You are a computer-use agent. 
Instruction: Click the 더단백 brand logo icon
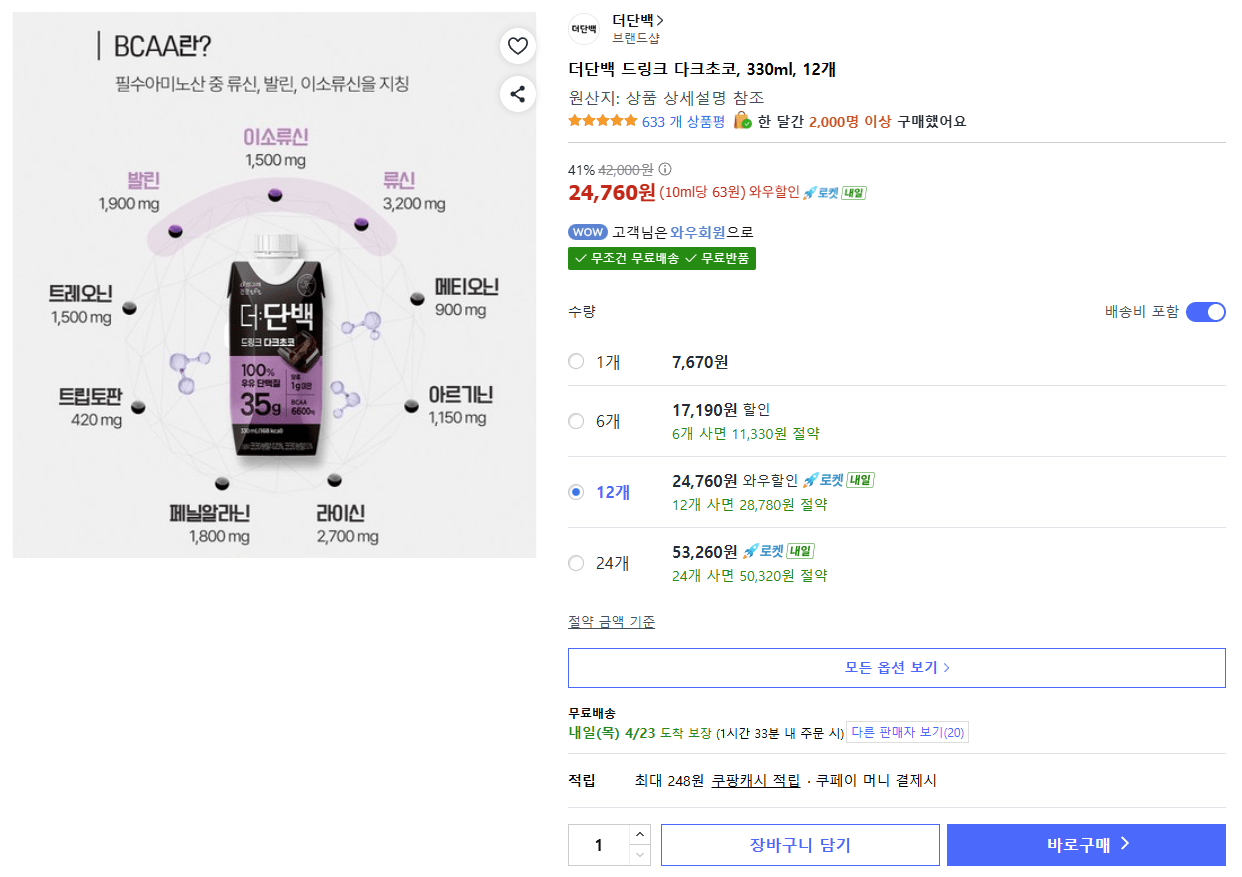pyautogui.click(x=583, y=27)
